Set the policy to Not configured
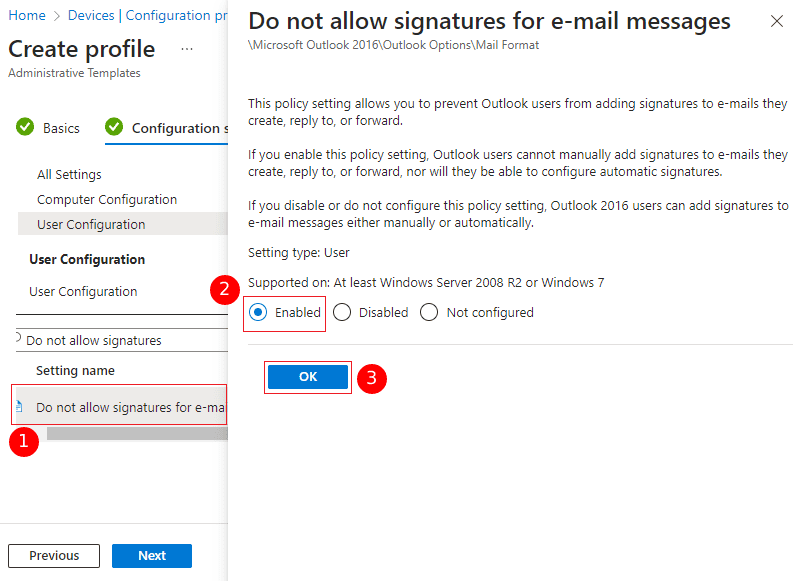Screen dimensions: 803x581 click(x=430, y=312)
